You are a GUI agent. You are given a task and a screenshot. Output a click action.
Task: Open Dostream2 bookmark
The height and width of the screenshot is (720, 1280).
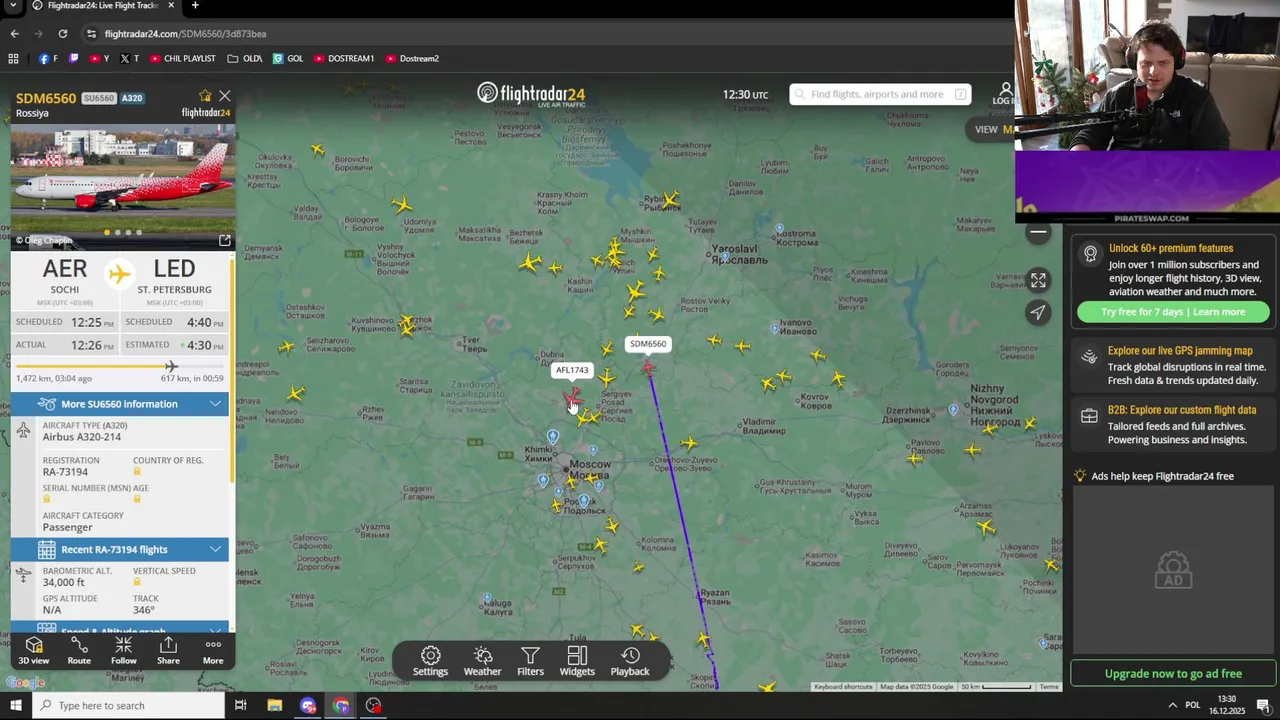coord(412,58)
